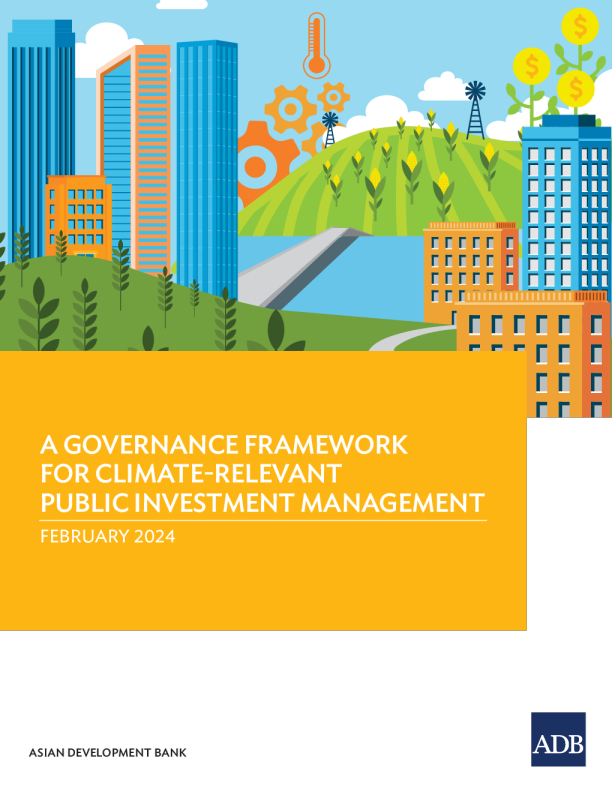Click the ADB logo square
The image size is (612, 792).
point(558,739)
